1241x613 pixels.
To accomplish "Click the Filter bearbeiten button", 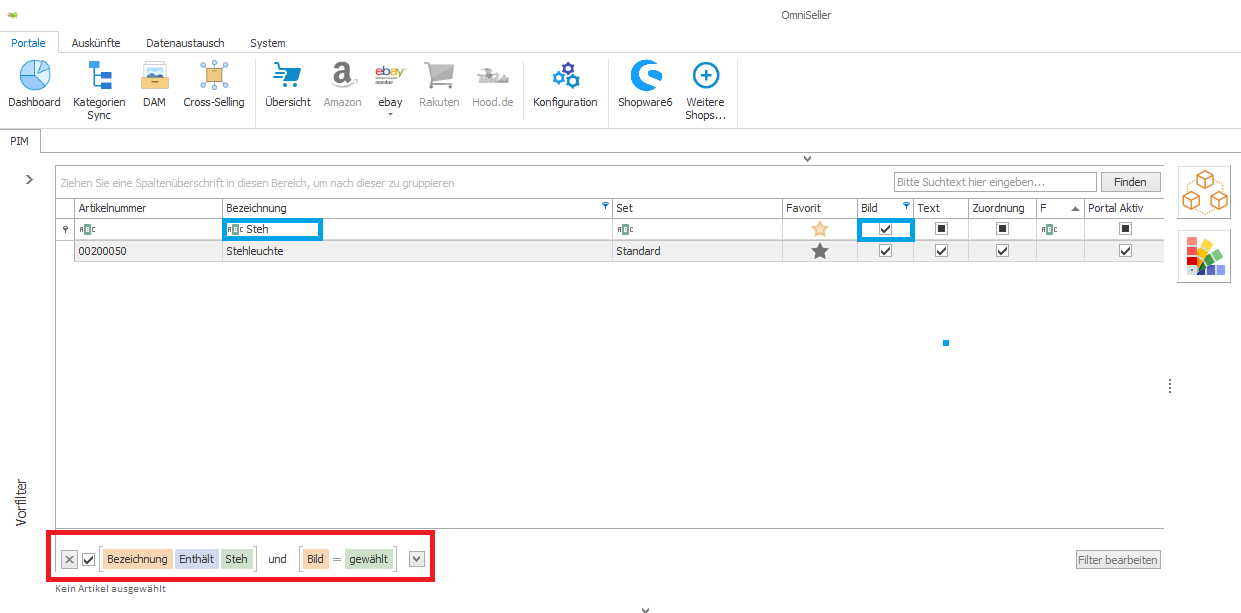I will (1118, 560).
